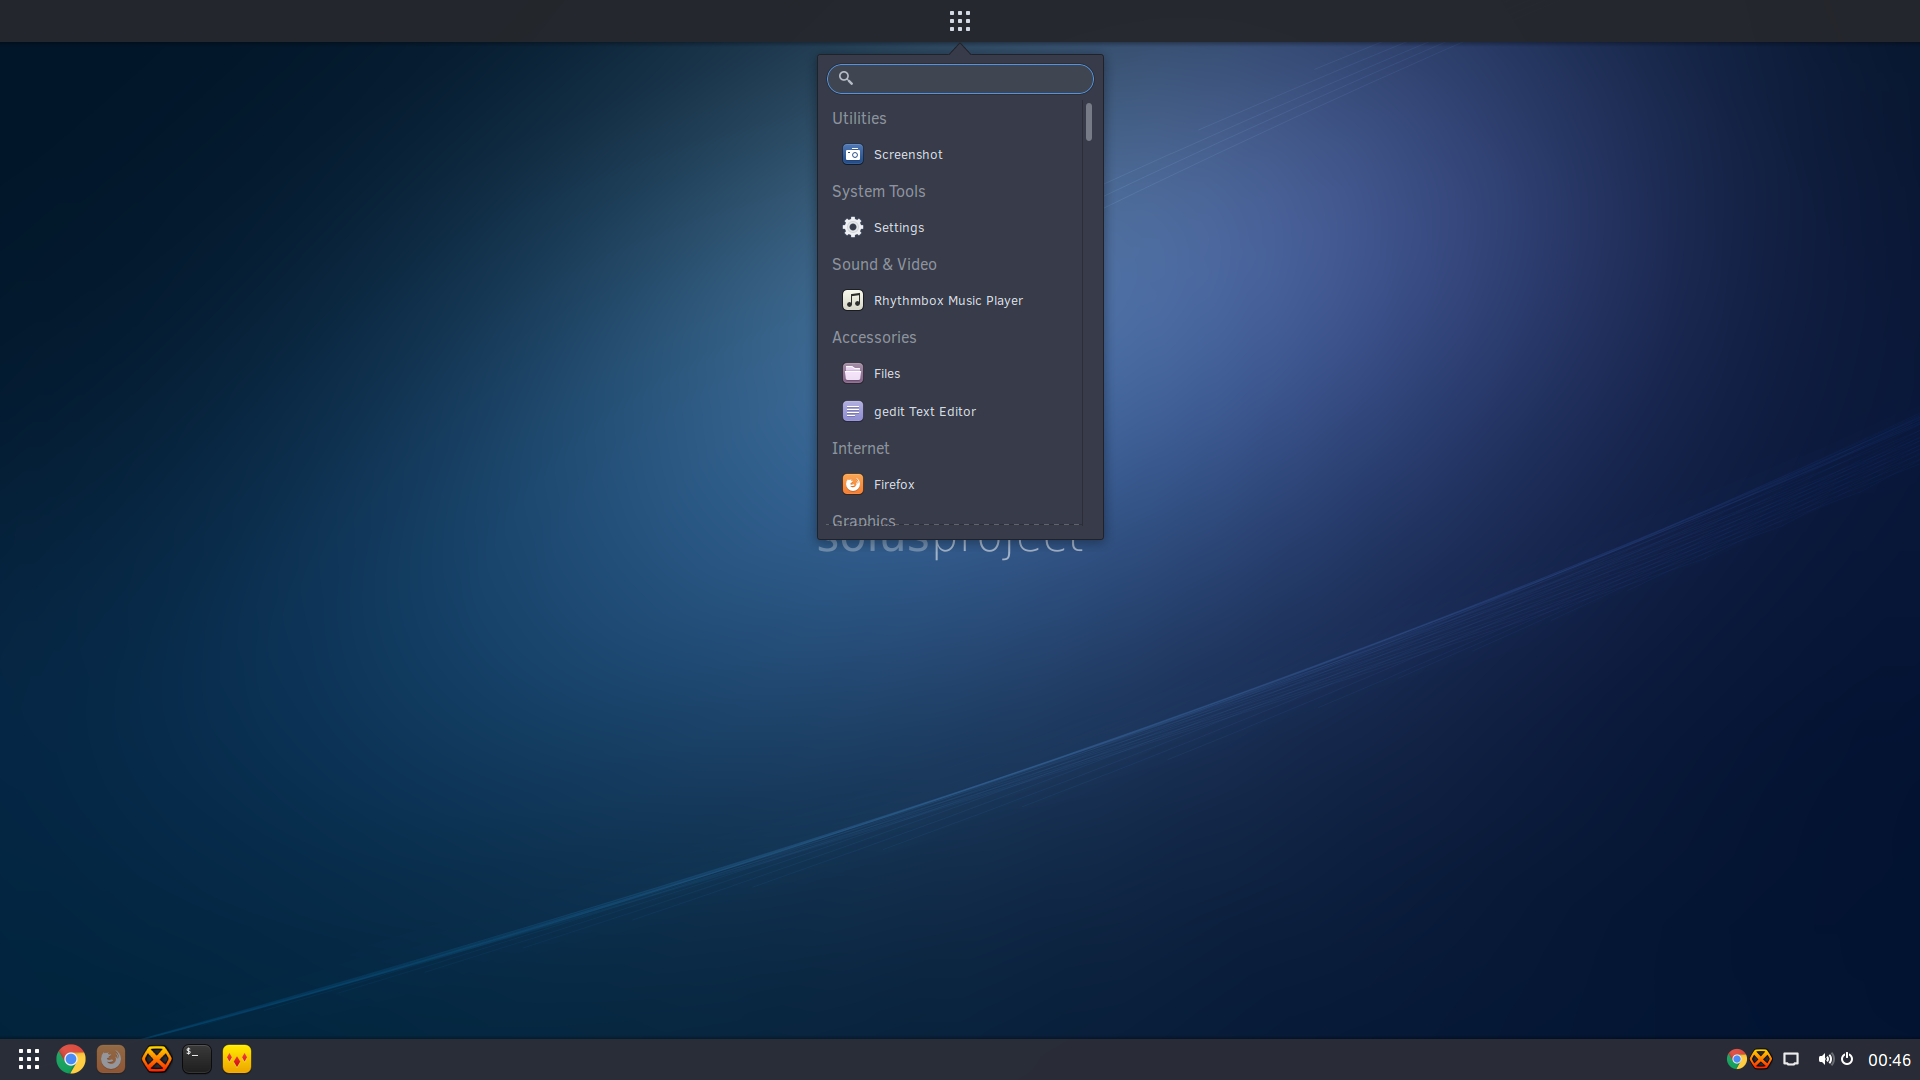Click the magnifier icon in the search box
This screenshot has width=1920, height=1080.
tap(846, 78)
